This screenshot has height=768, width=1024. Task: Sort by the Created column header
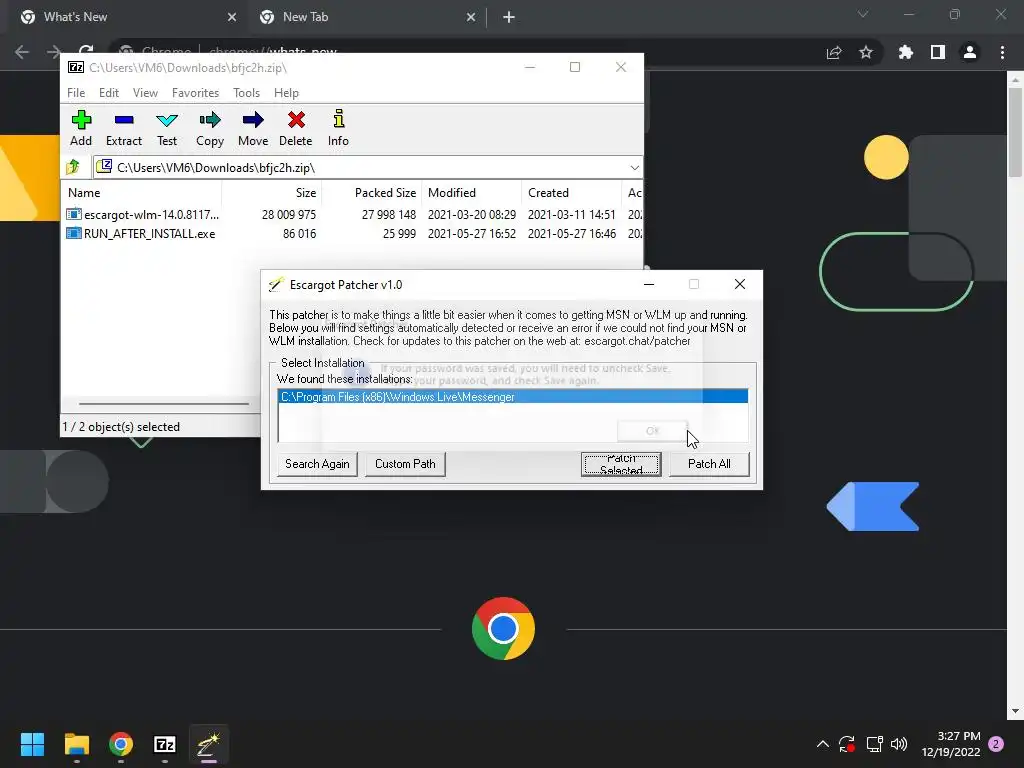(571, 193)
